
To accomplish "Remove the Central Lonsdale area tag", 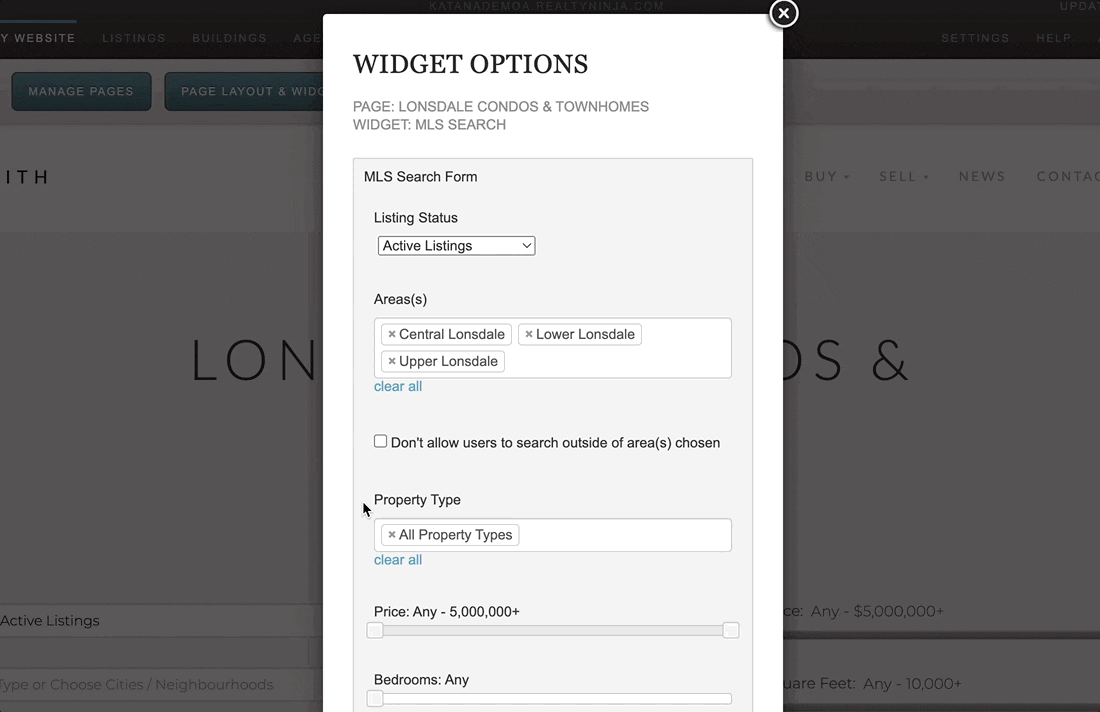I will pos(392,334).
